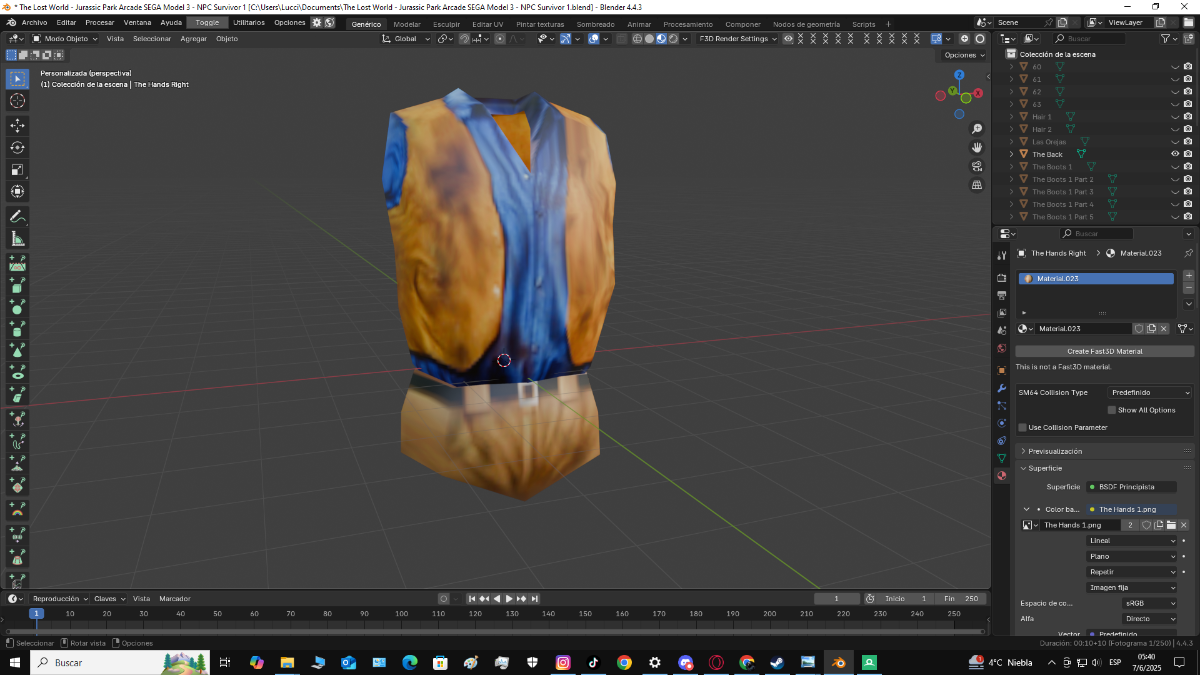Collapse the Superficie panel
The width and height of the screenshot is (1200, 675).
click(x=1105, y=468)
